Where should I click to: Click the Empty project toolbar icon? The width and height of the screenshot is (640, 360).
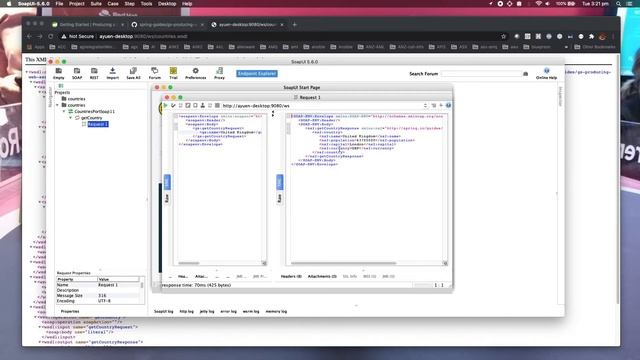(x=59, y=73)
